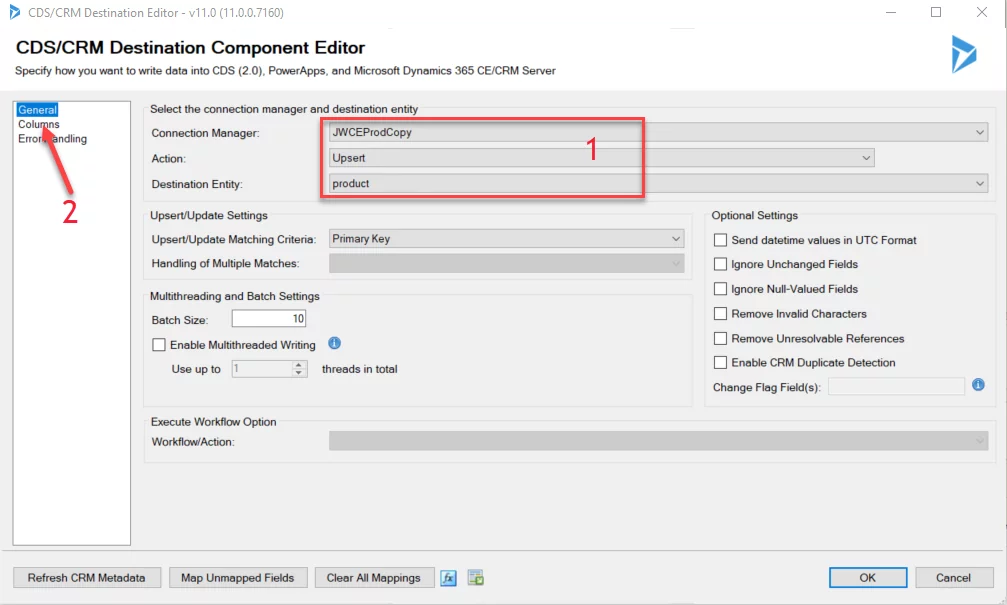Maximize the Destination Editor window
Screen dimensions: 1007x605
(936, 12)
